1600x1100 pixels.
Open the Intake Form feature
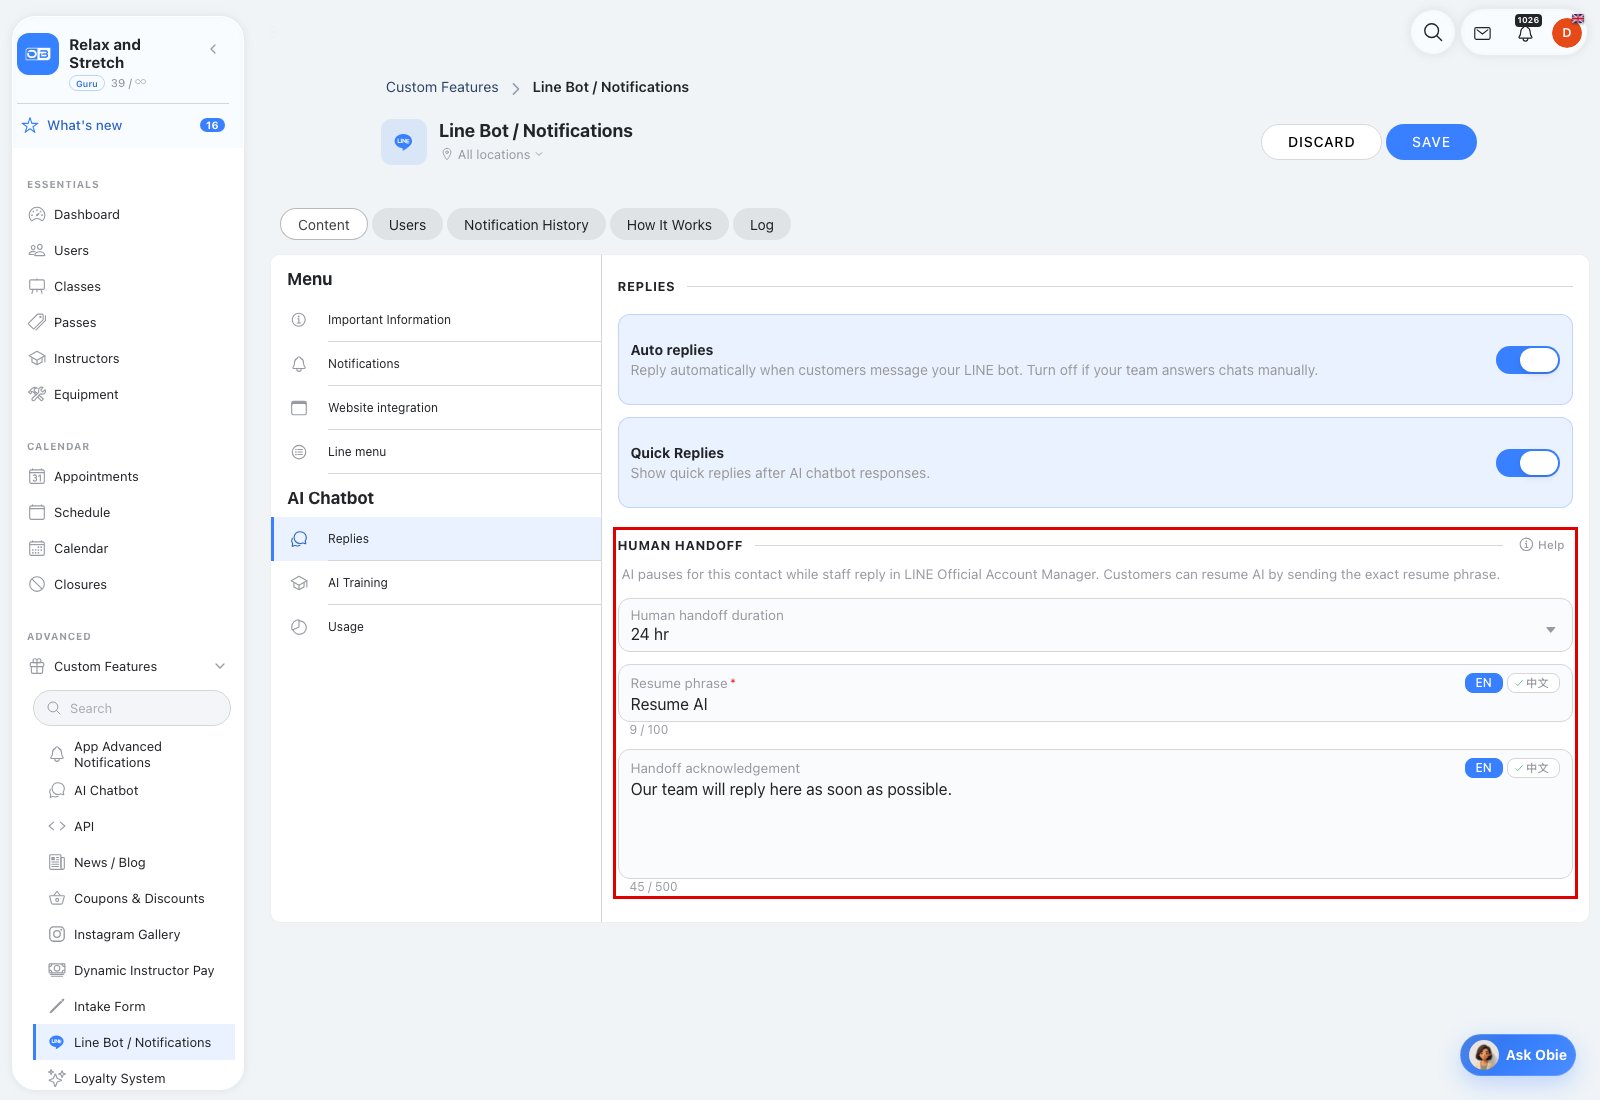(x=110, y=1006)
